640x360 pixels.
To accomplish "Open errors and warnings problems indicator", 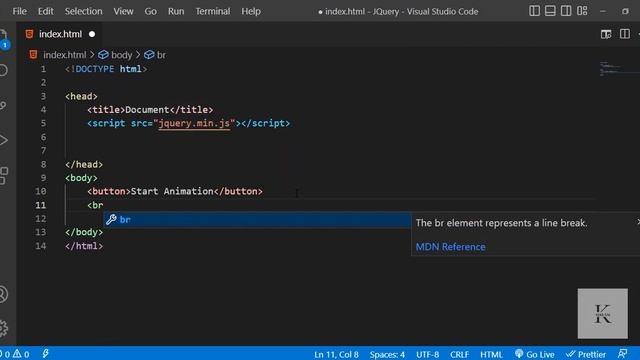I will pos(15,354).
